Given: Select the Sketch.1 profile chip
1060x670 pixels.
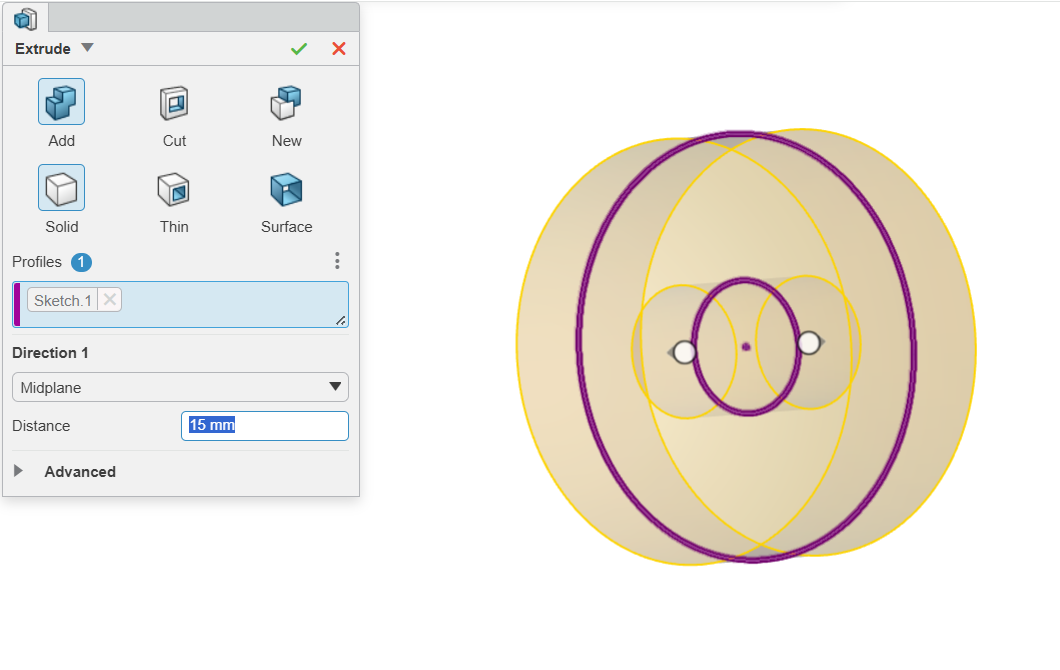Looking at the screenshot, I should (63, 300).
